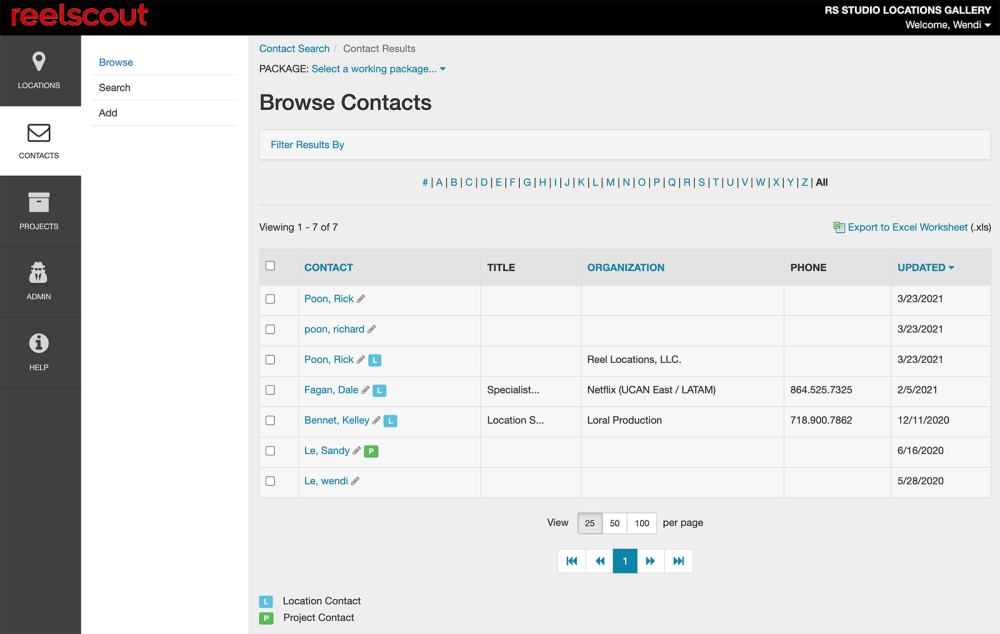Screen dimensions: 1000x634
Task: Click the pencil icon next to poon, richard
Action: pyautogui.click(x=371, y=329)
